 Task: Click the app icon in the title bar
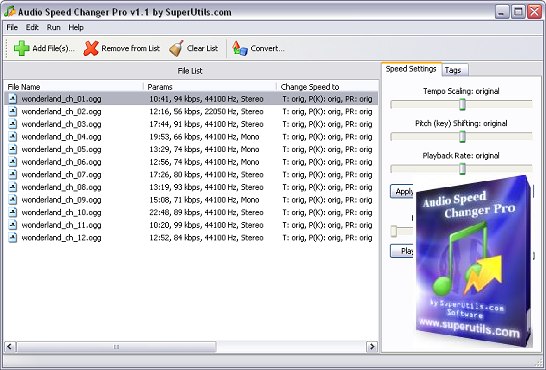(9, 11)
